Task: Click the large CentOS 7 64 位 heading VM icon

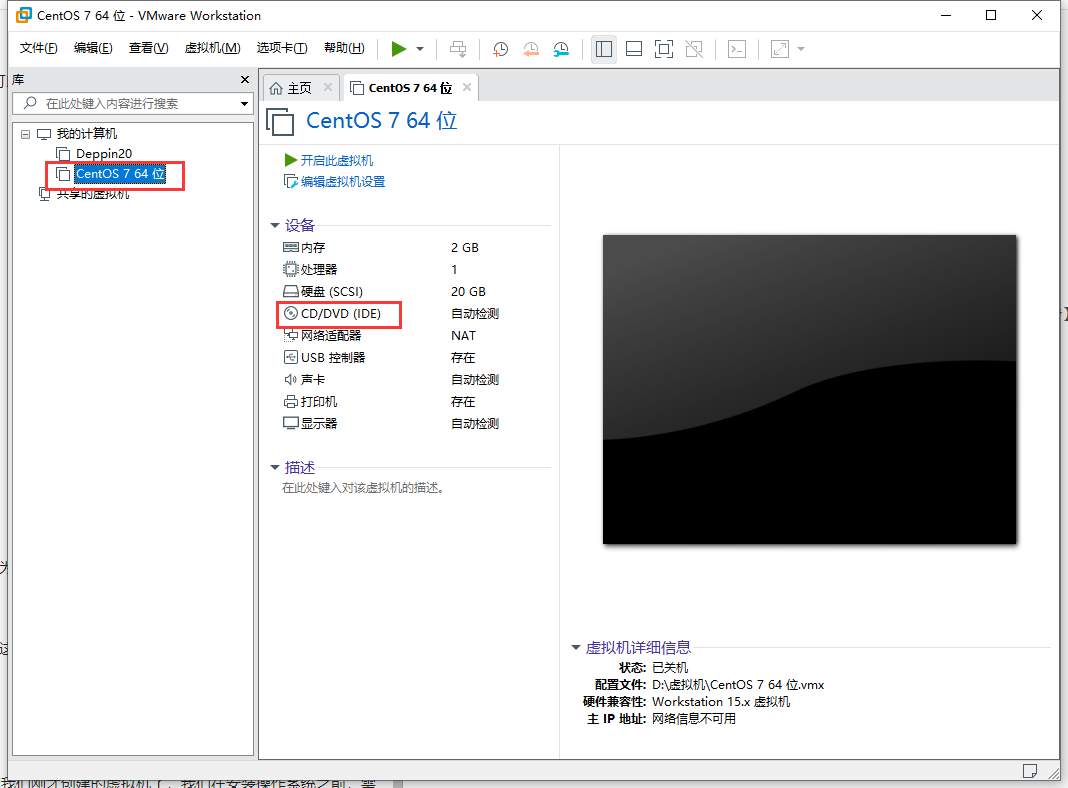Action: [280, 122]
